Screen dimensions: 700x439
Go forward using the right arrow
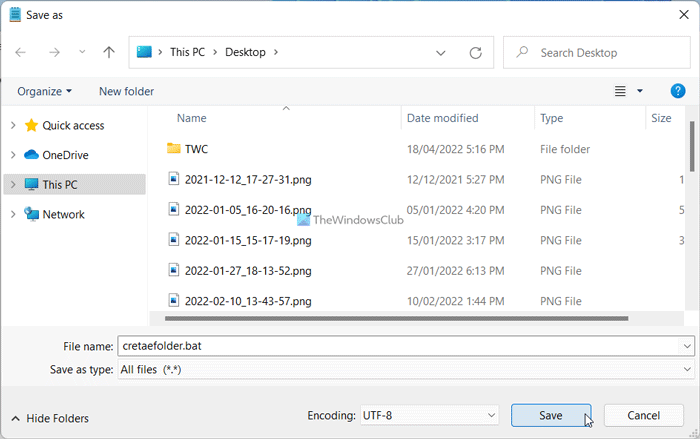click(x=54, y=52)
